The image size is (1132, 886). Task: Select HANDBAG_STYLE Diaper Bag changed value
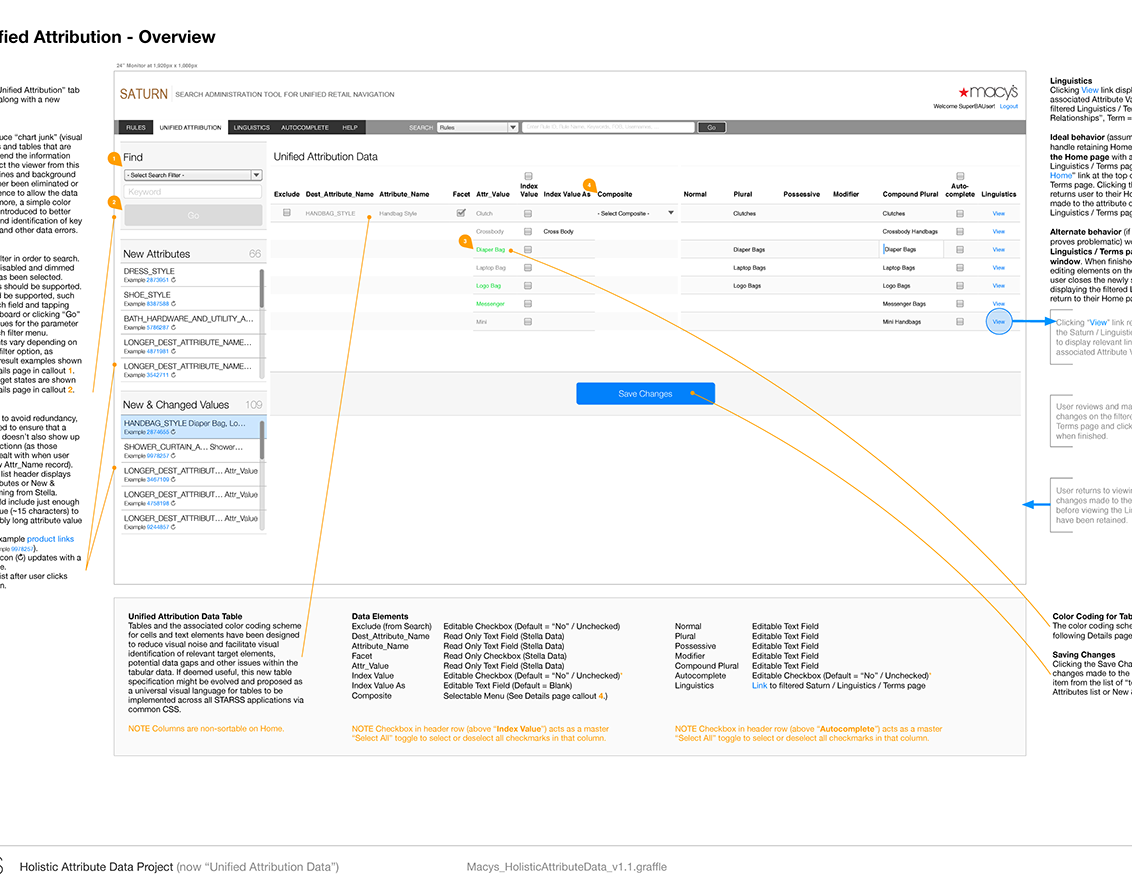pyautogui.click(x=189, y=427)
